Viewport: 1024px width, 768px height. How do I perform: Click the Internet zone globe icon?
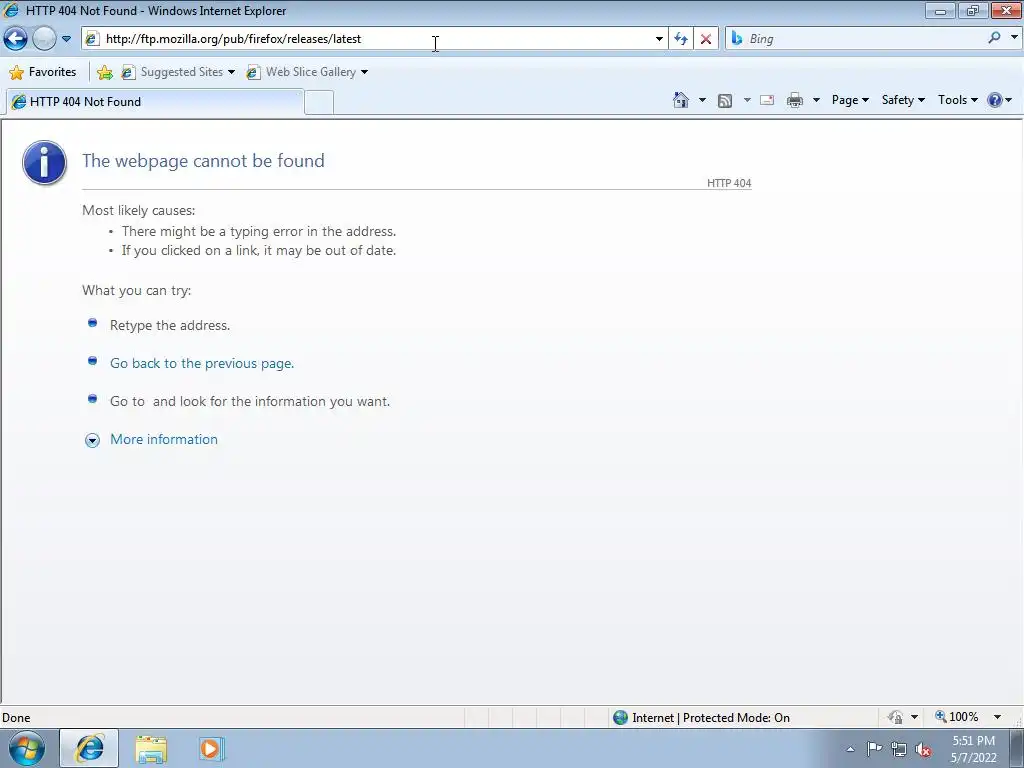coord(620,718)
